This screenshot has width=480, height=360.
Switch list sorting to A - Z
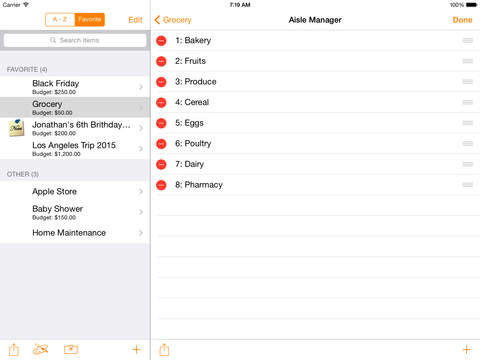click(60, 20)
